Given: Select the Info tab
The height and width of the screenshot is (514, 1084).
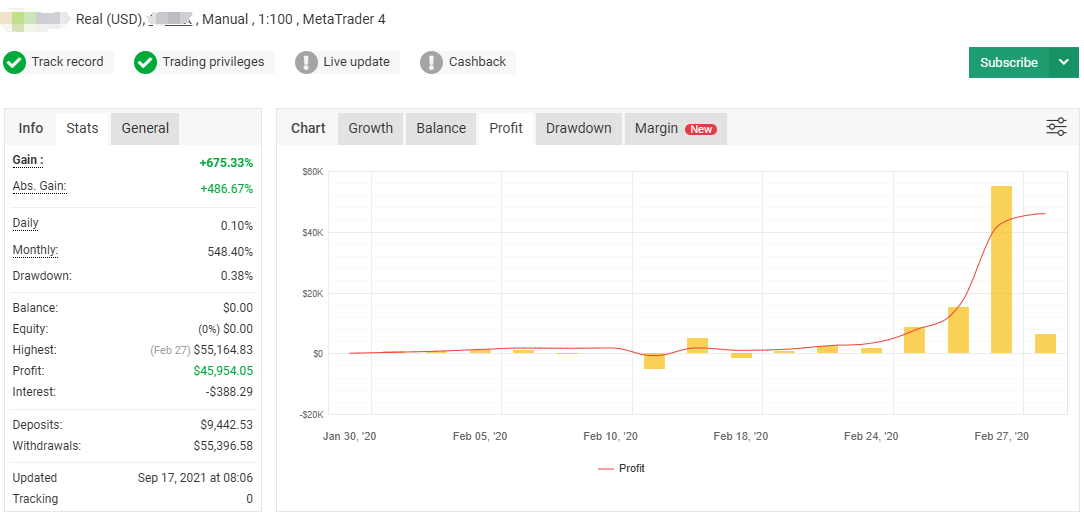Looking at the screenshot, I should [31, 128].
